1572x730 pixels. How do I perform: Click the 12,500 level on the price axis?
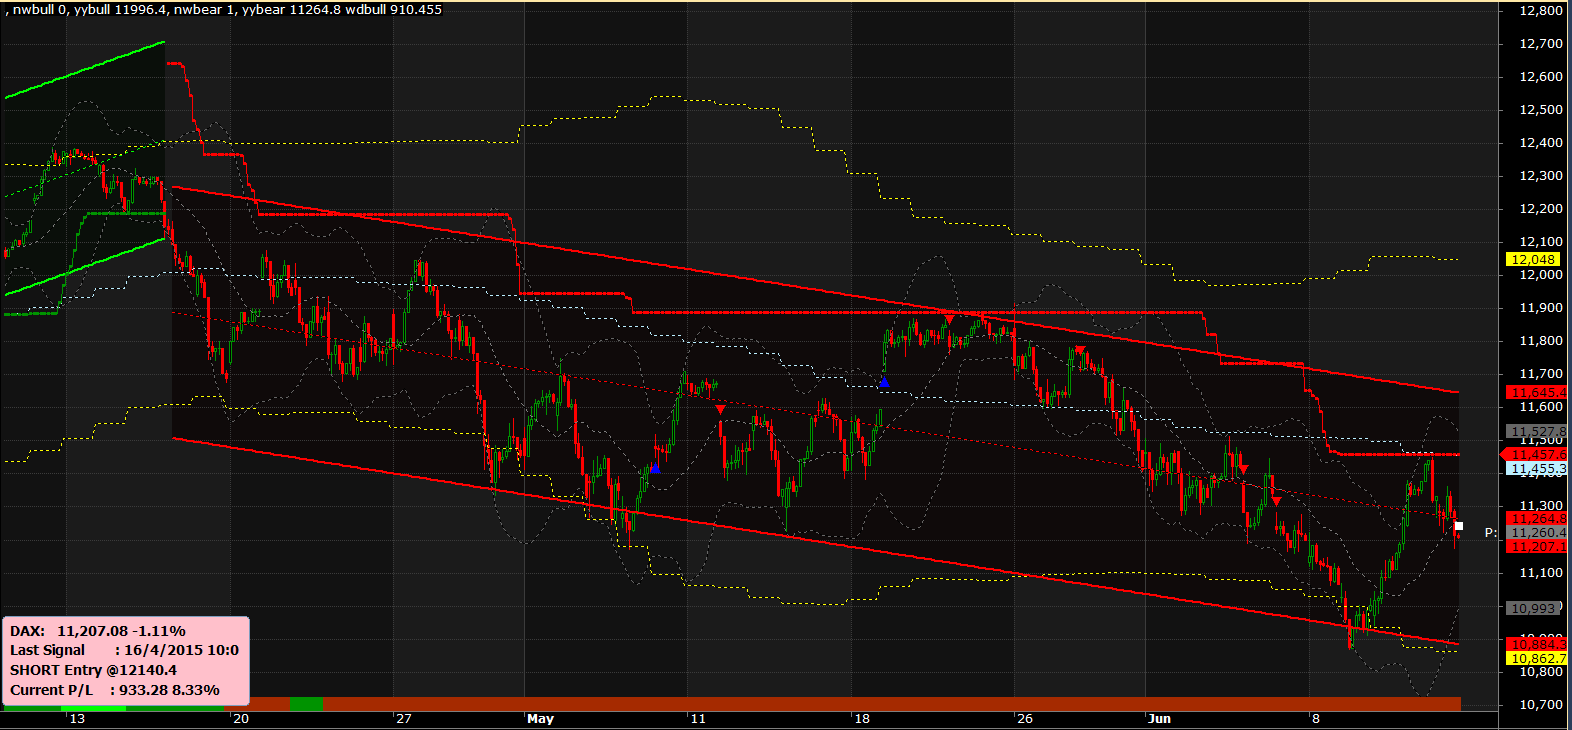1541,110
